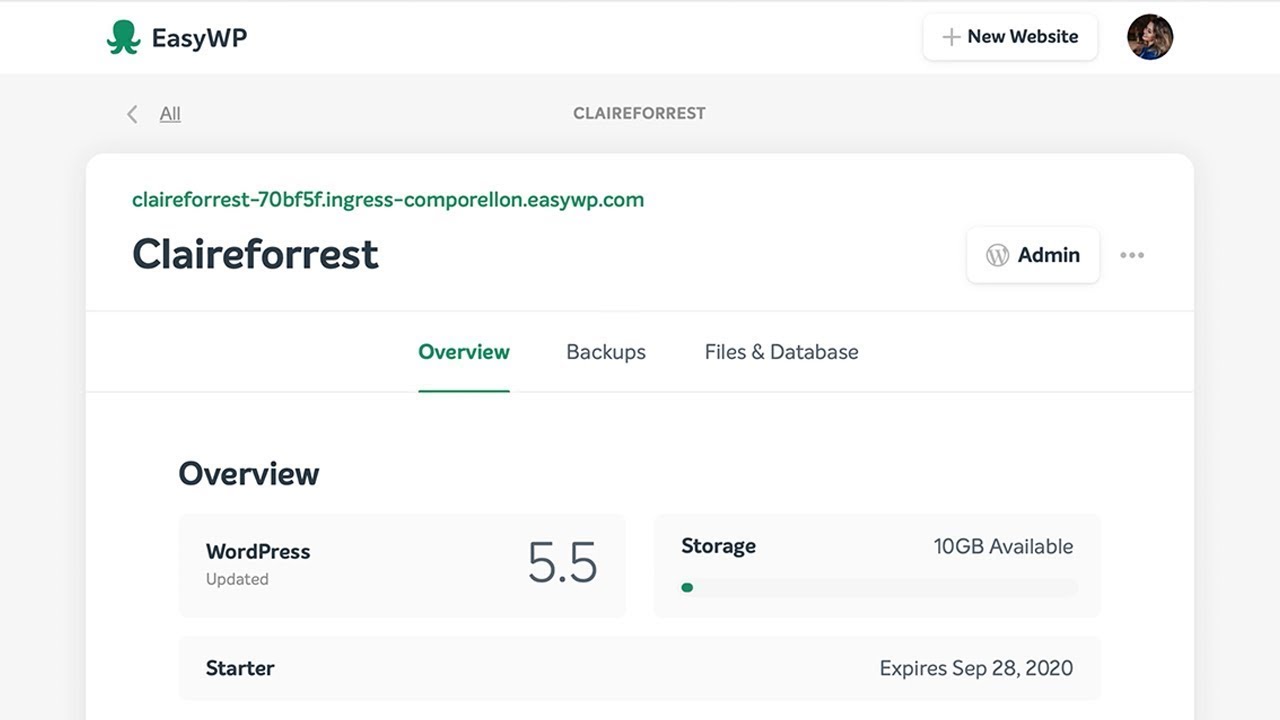This screenshot has width=1280, height=720.
Task: Open WordPress admin via the WordPress icon
Action: 996,255
